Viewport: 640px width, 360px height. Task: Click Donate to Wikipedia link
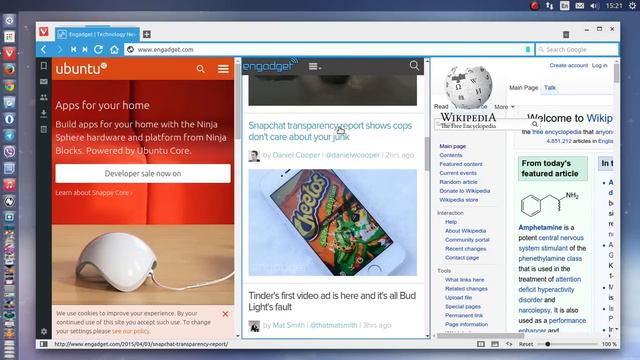point(464,191)
